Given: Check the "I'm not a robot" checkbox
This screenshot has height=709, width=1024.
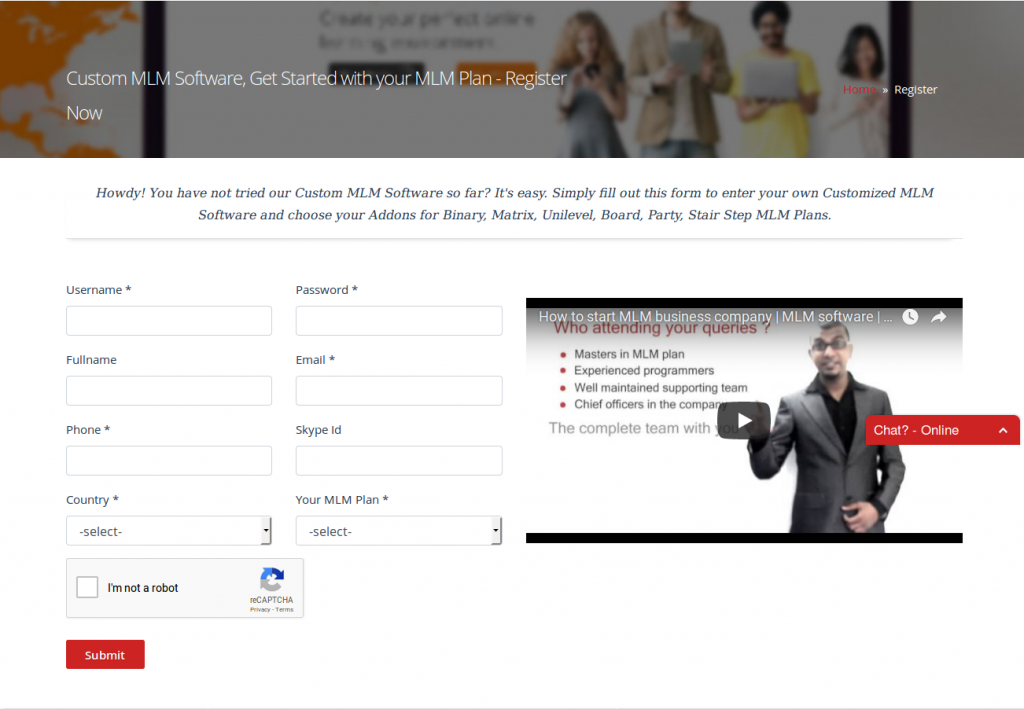Looking at the screenshot, I should click(87, 587).
